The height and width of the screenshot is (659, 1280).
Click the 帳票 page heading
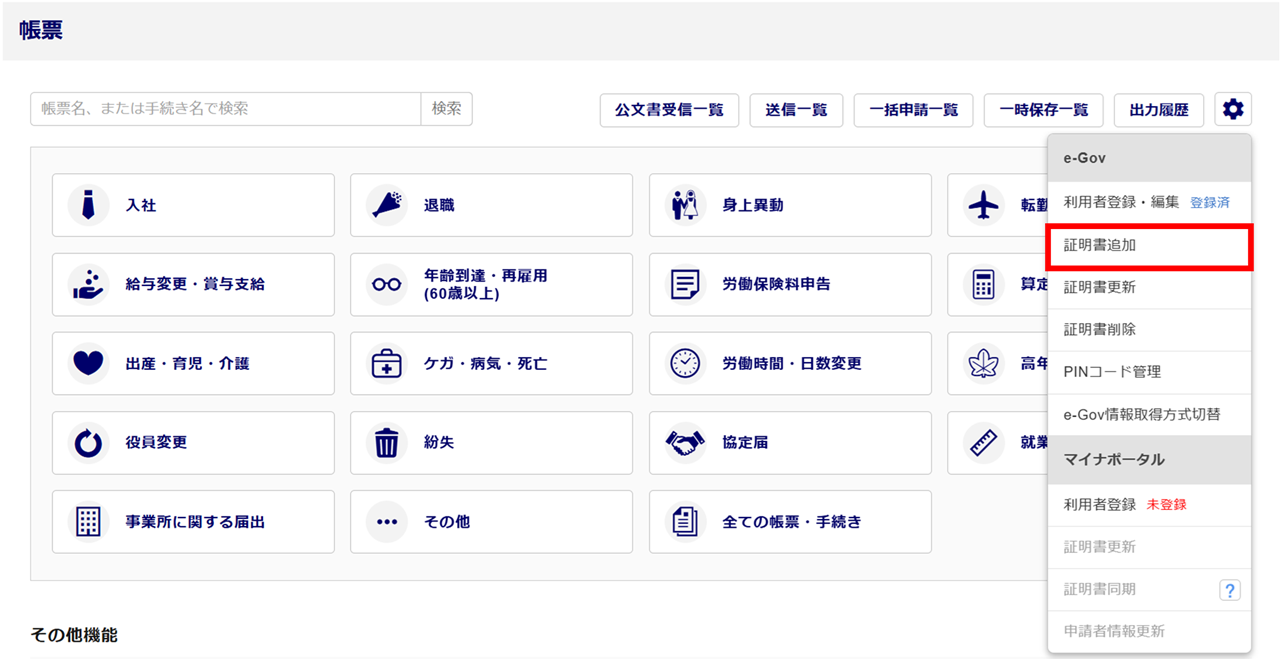(41, 30)
